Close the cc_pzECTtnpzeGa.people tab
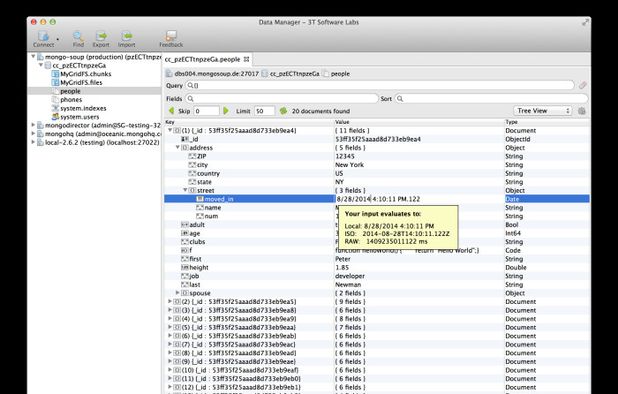 coord(246,59)
